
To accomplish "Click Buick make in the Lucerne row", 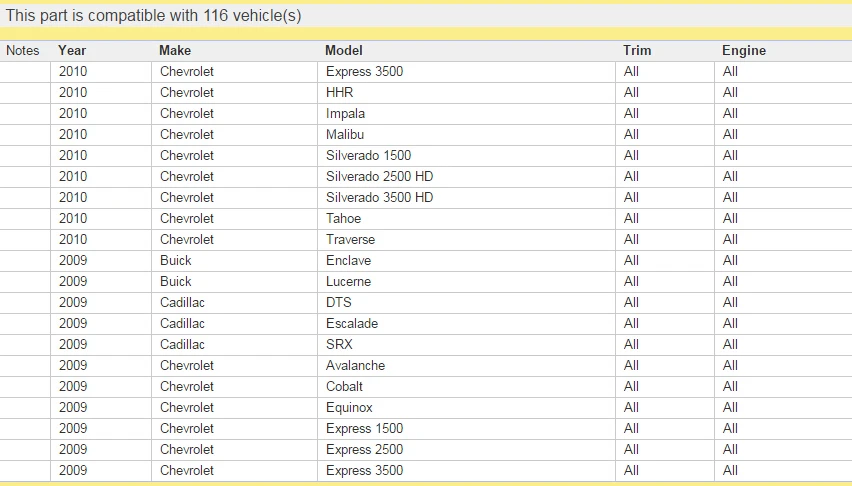I will (x=176, y=282).
